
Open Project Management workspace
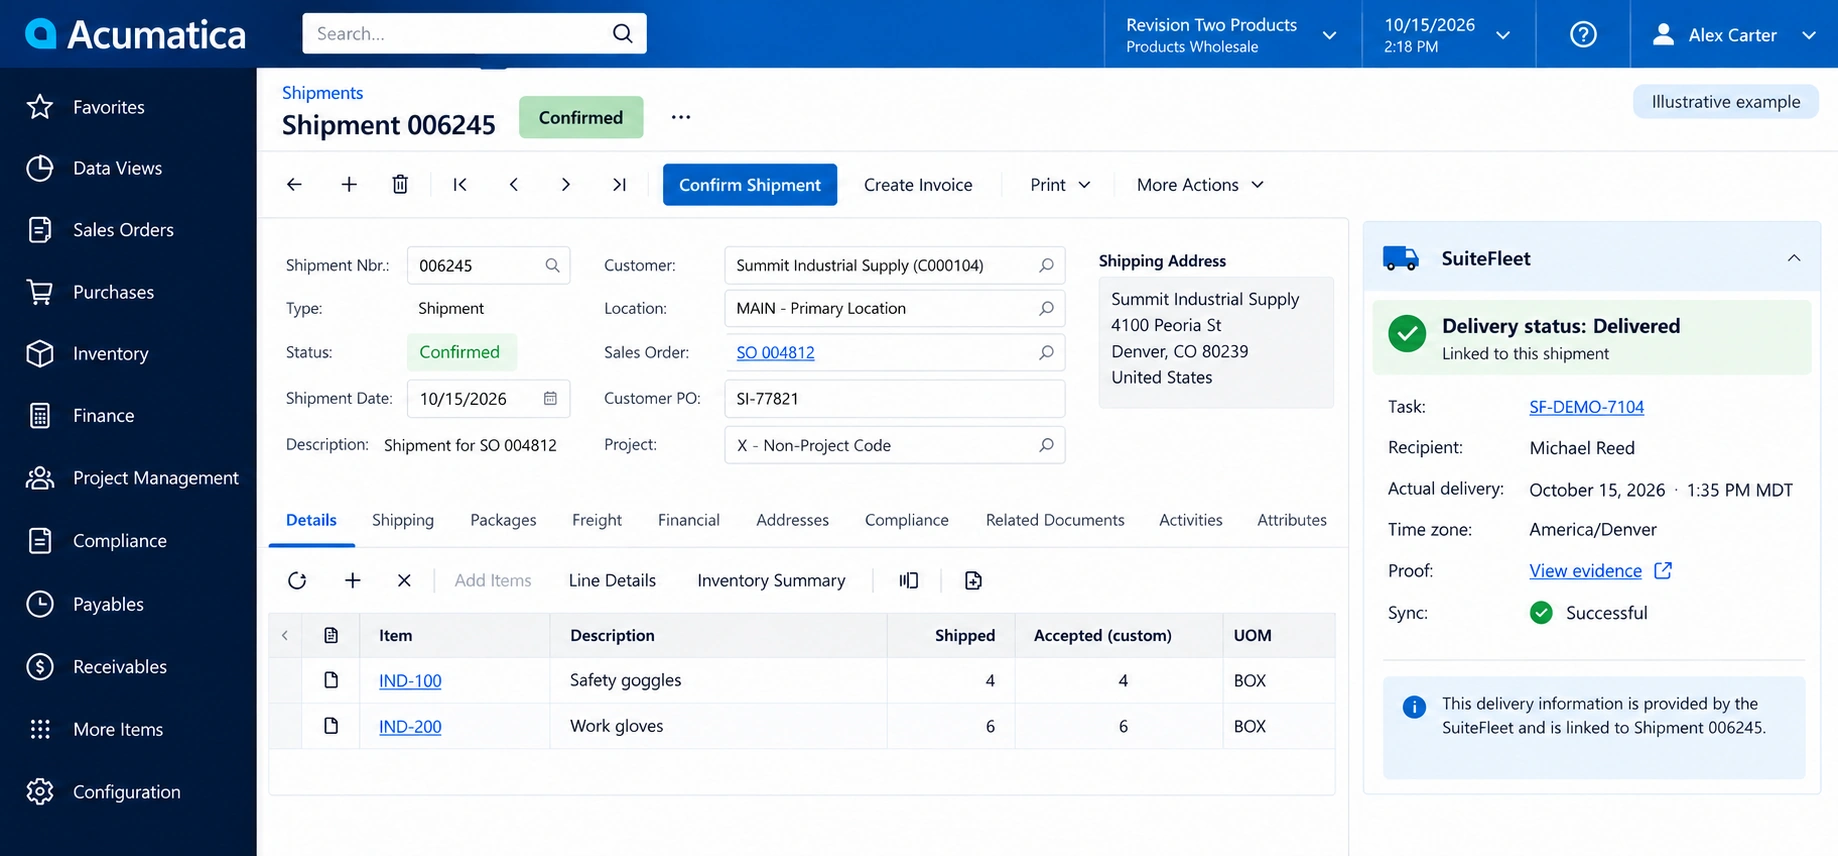coord(132,478)
